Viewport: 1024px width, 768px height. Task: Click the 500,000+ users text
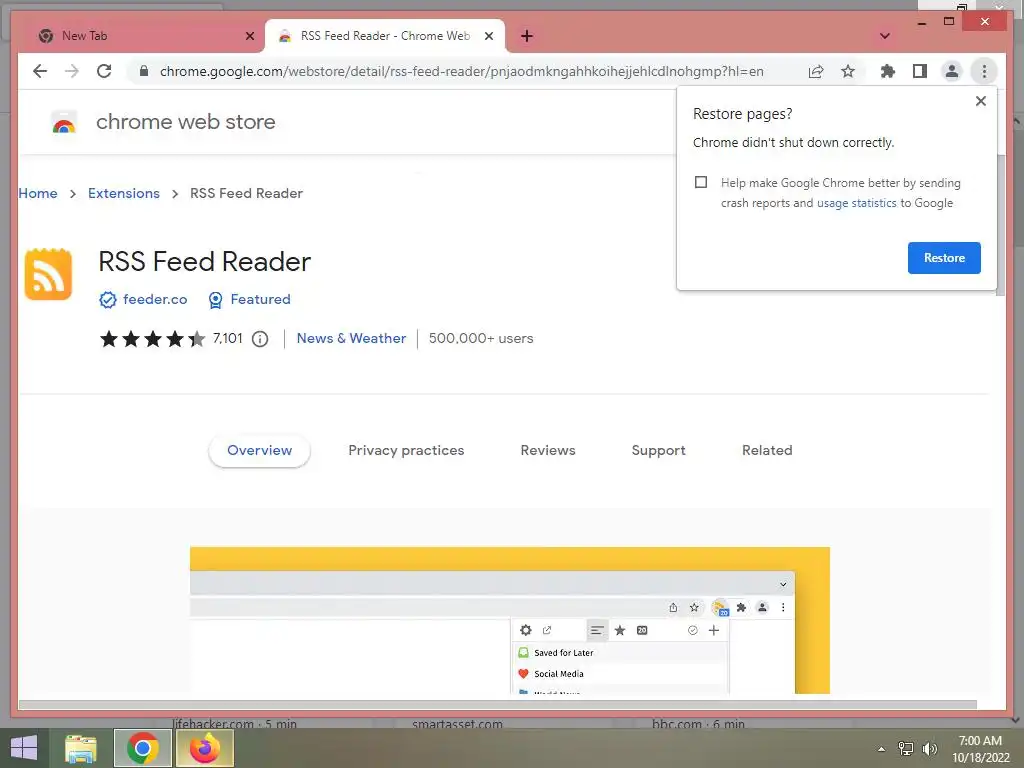[481, 338]
